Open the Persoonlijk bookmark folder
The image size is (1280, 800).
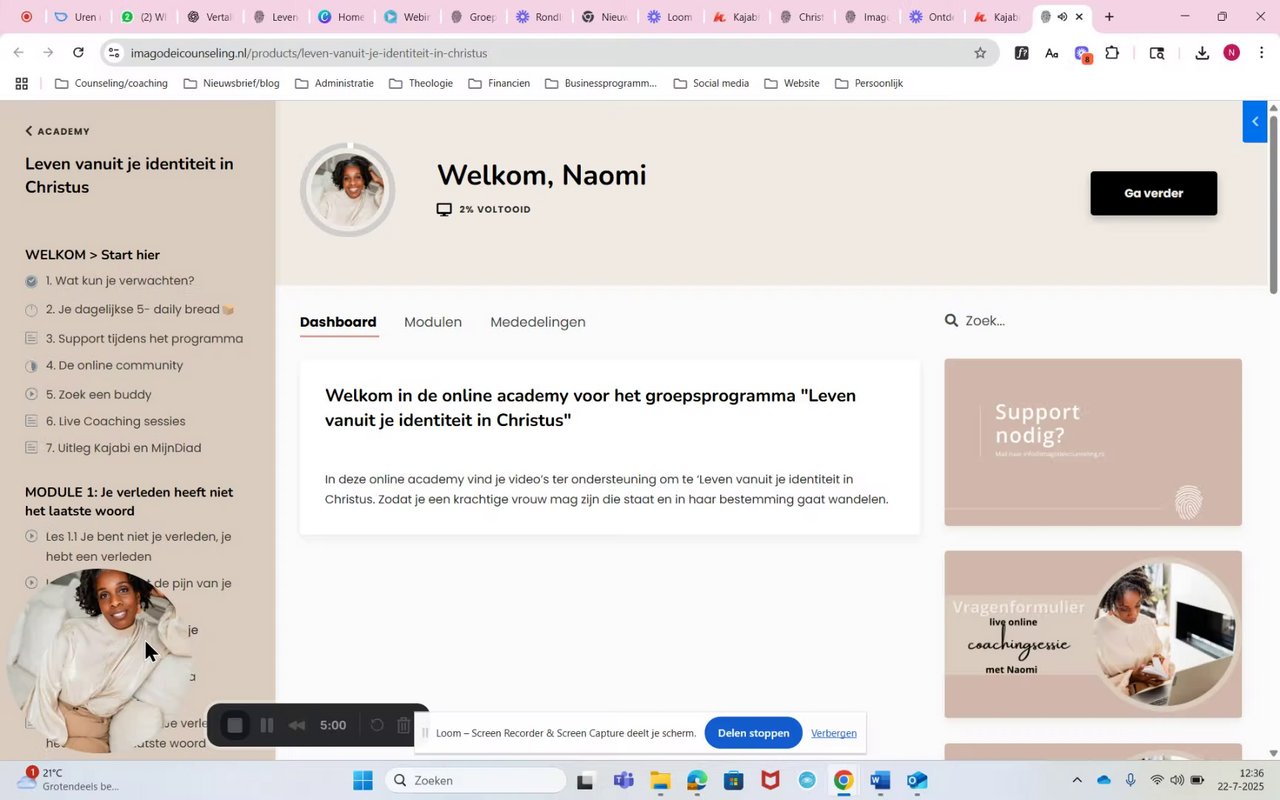pyautogui.click(x=869, y=84)
